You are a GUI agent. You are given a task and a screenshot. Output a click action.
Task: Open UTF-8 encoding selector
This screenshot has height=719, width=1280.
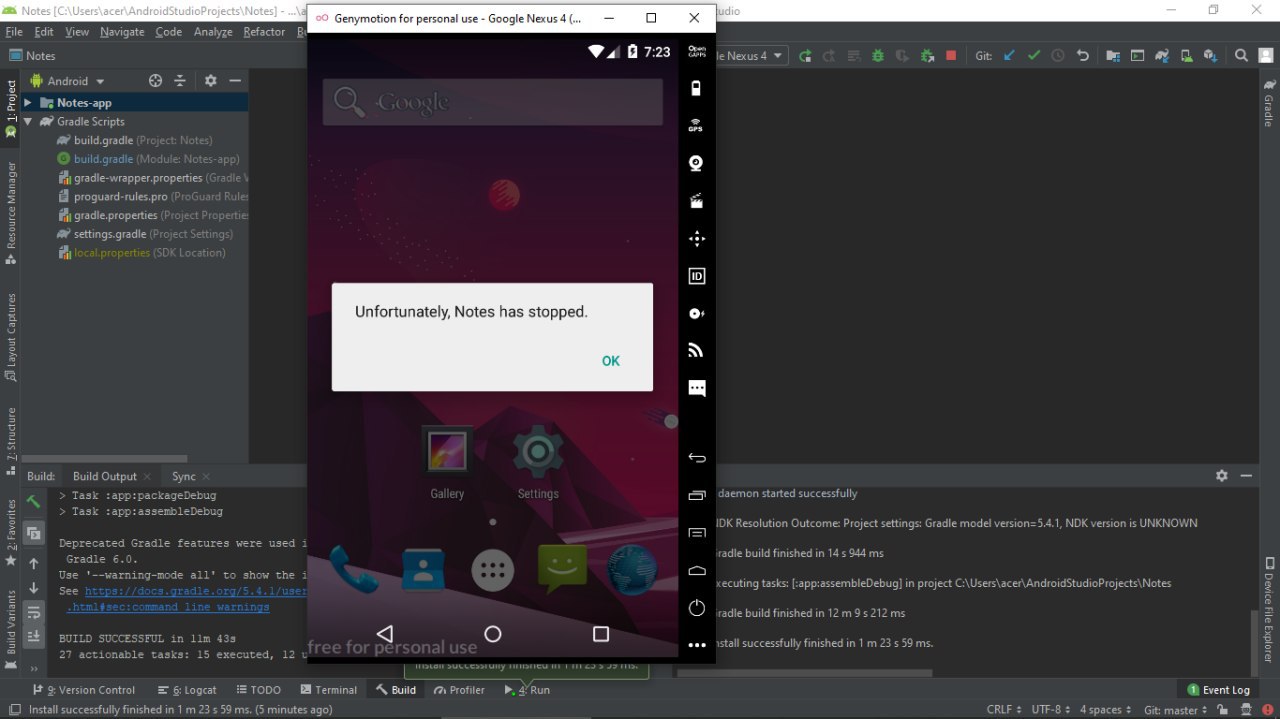click(x=1050, y=710)
